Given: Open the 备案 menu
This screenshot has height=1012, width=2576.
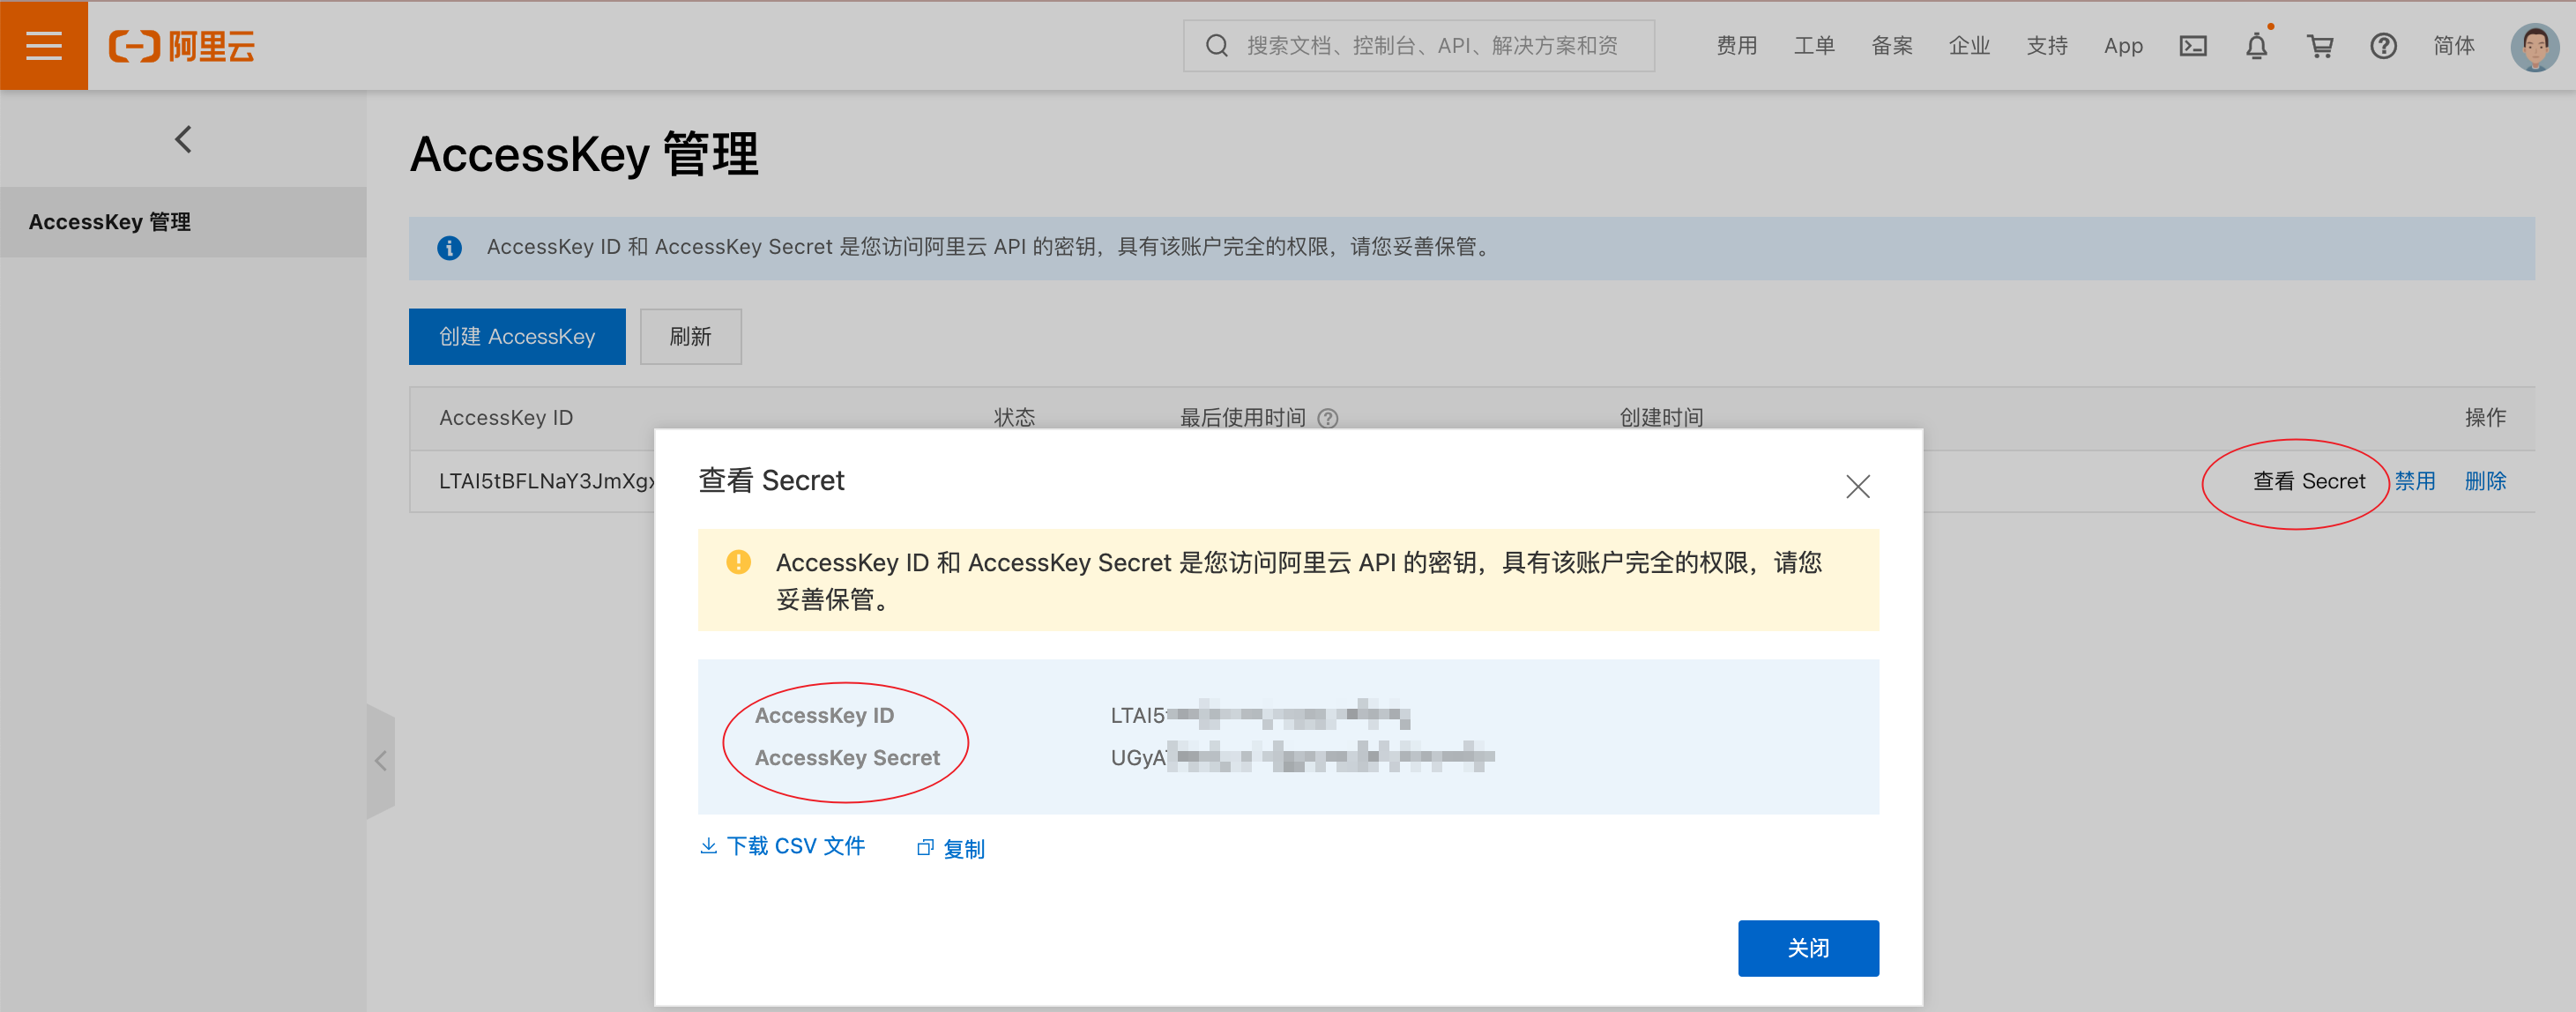Looking at the screenshot, I should coord(1891,46).
